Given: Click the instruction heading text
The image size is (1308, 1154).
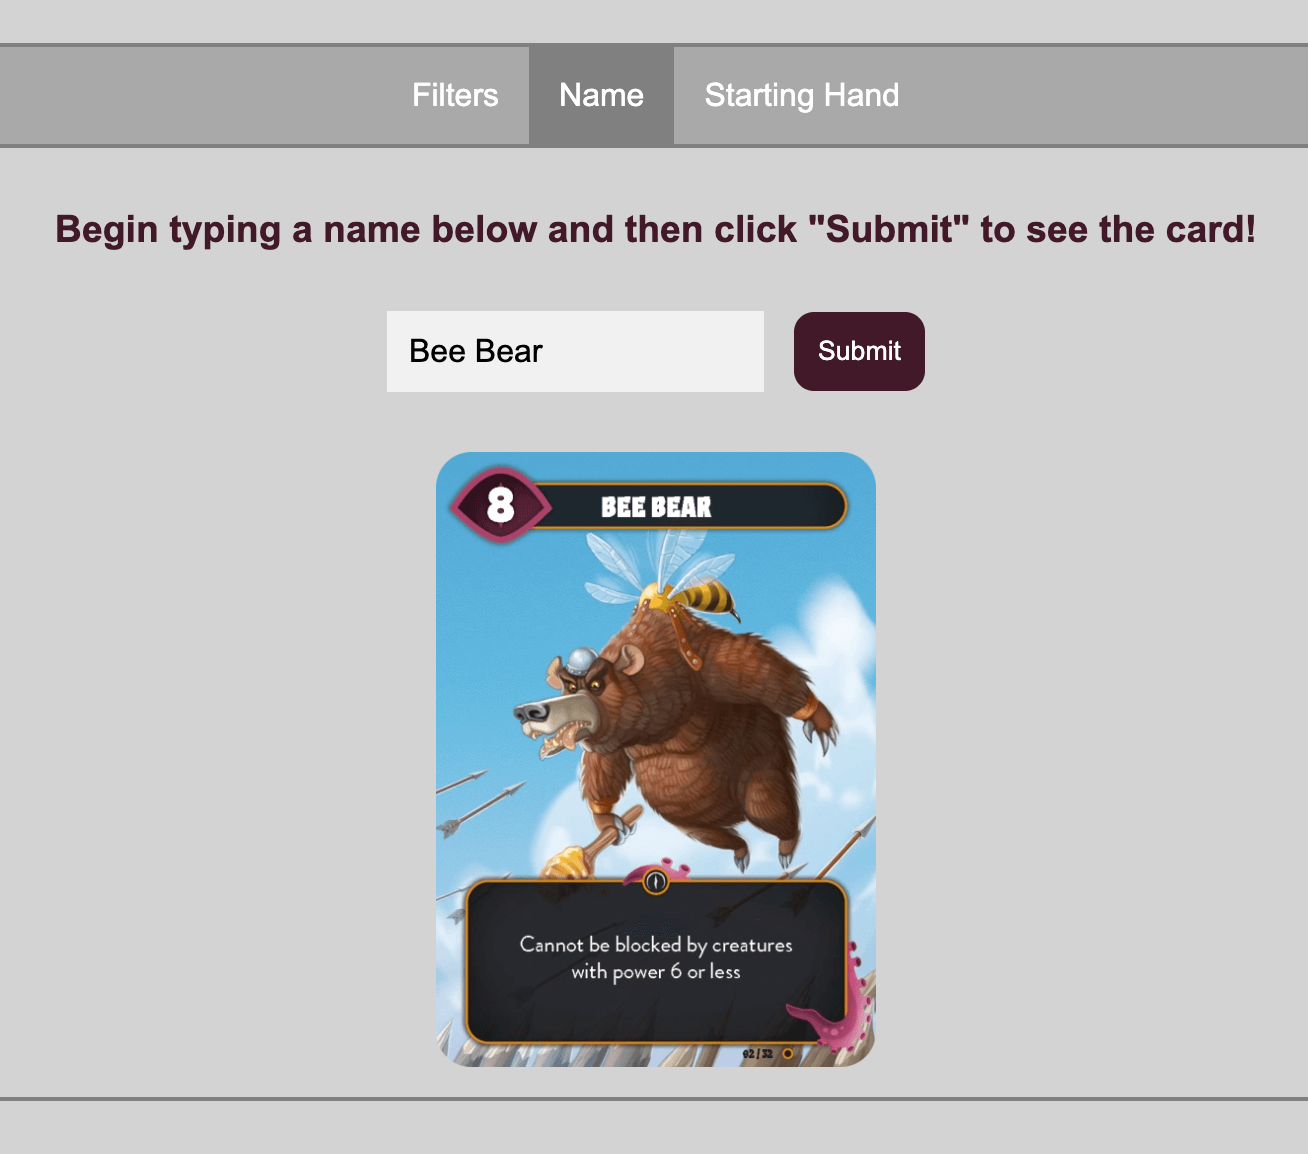Looking at the screenshot, I should tap(655, 229).
